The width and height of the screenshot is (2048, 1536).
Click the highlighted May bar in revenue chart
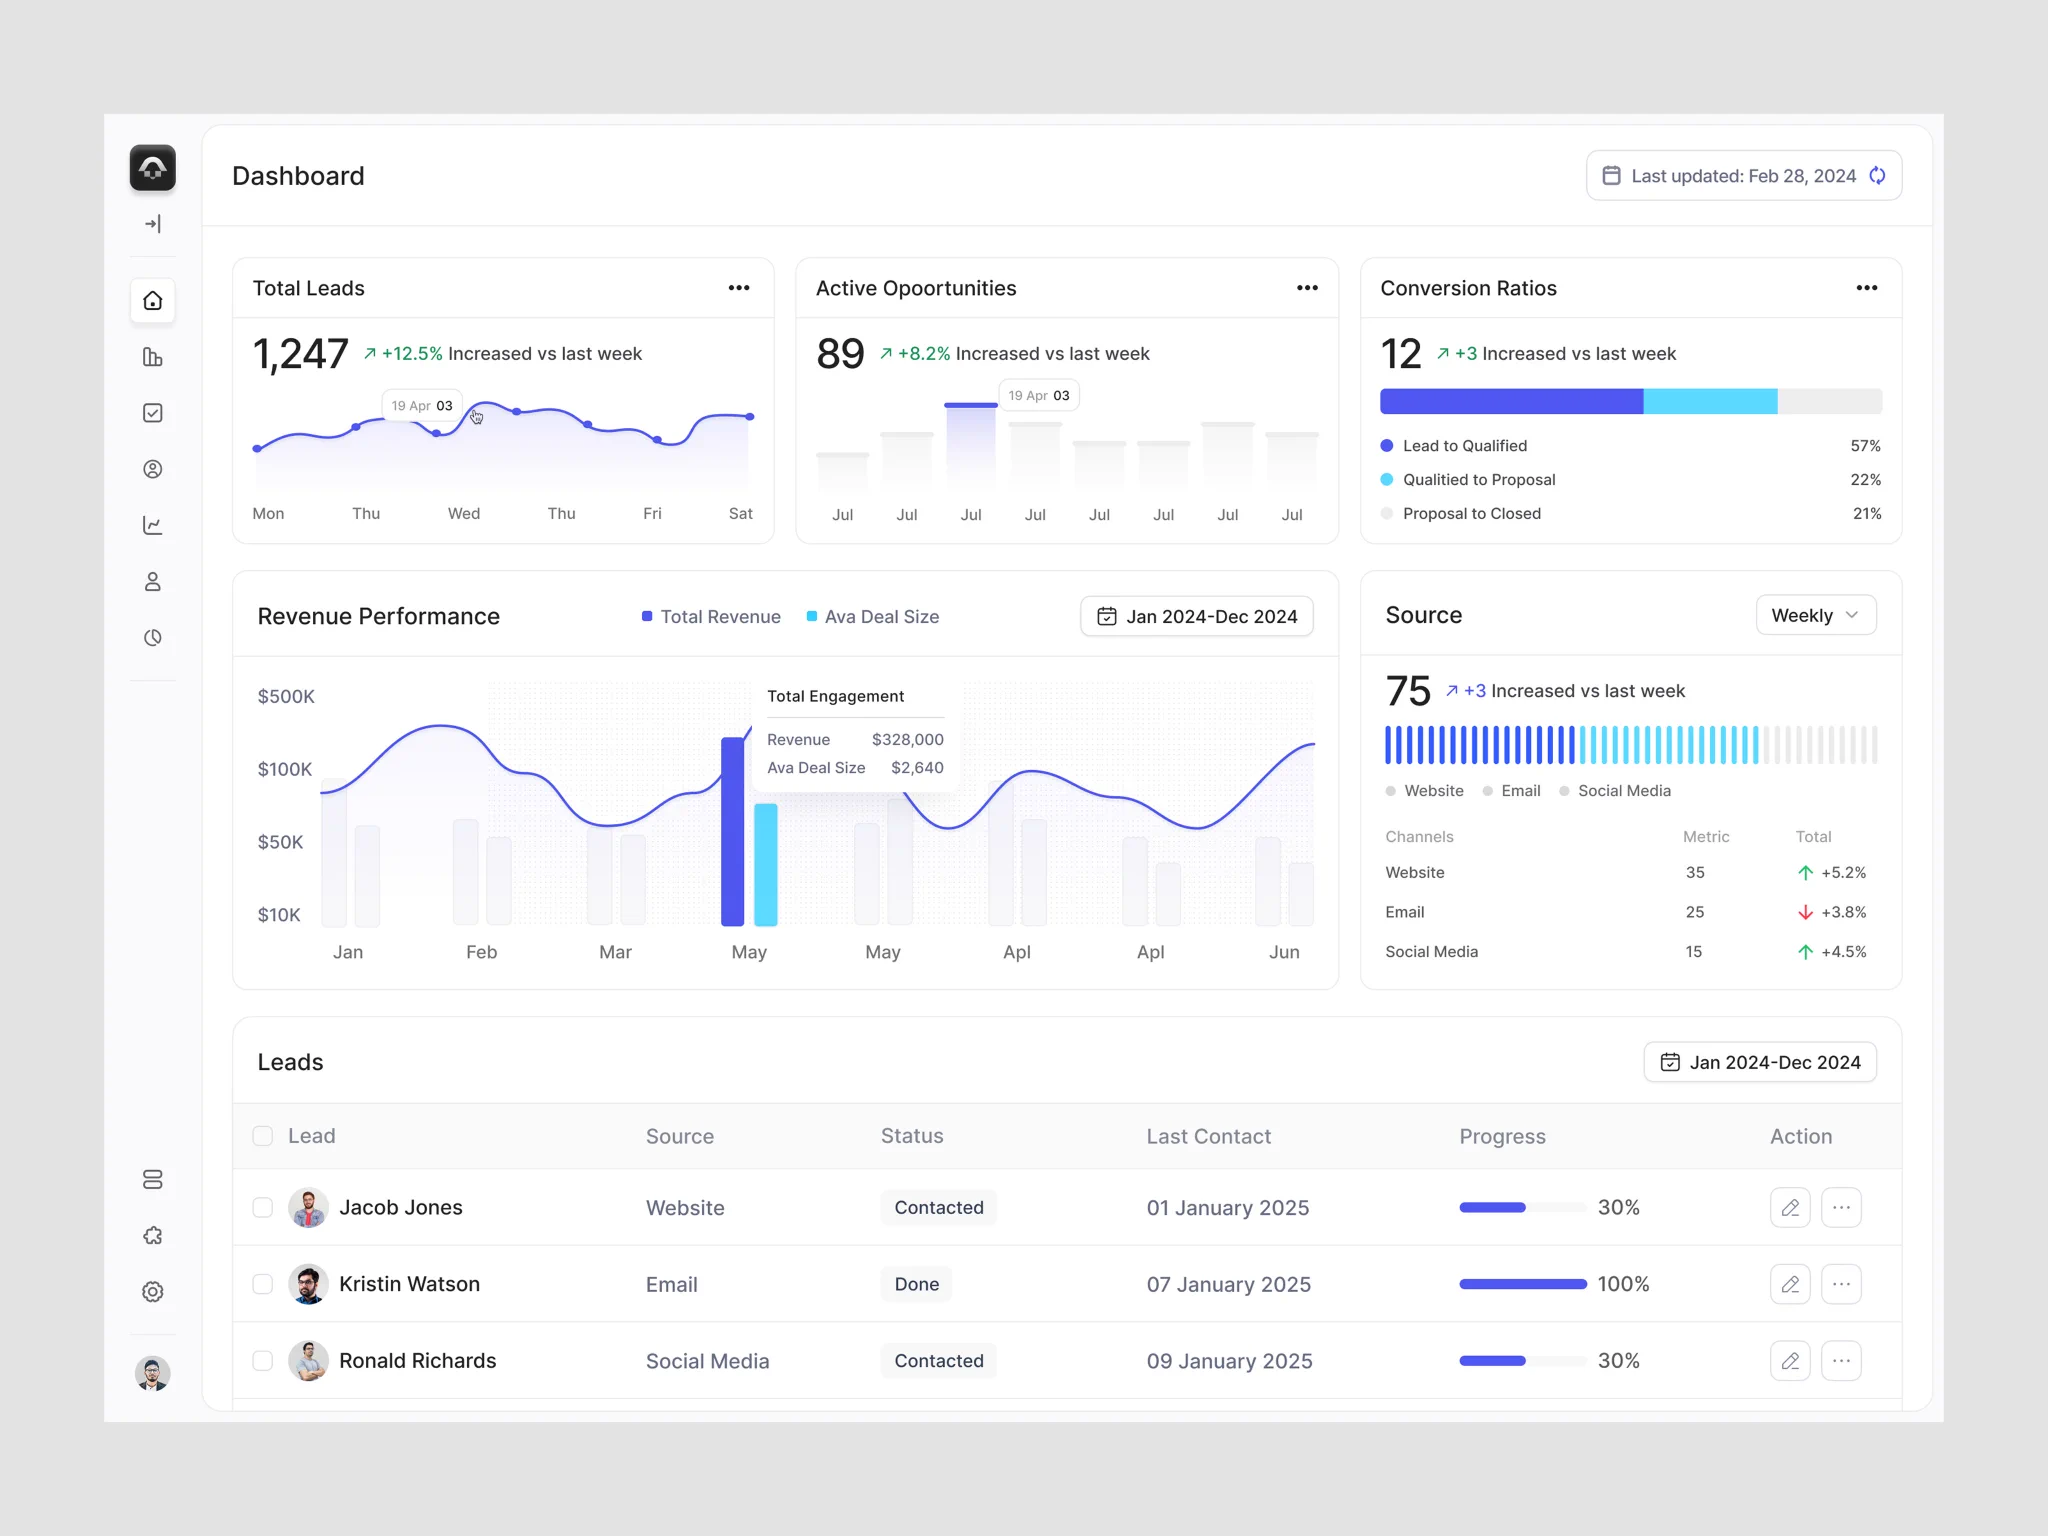click(x=733, y=832)
